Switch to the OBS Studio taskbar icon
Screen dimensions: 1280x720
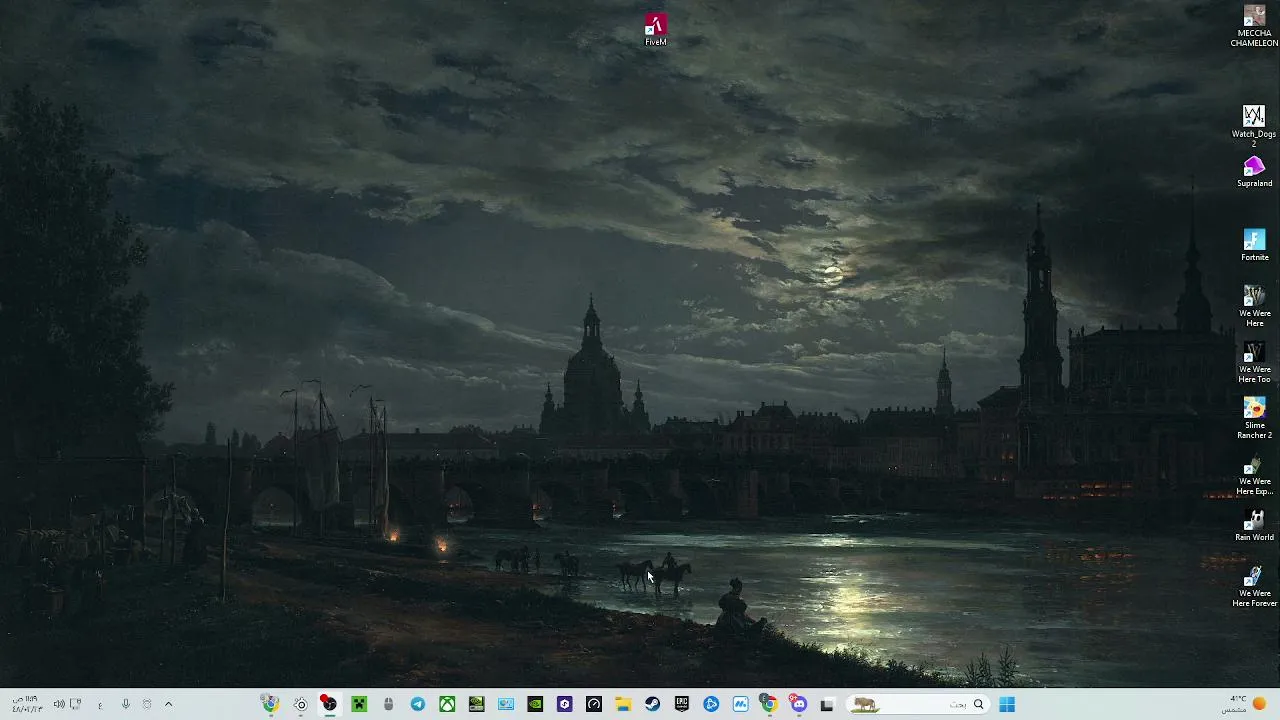click(x=329, y=704)
